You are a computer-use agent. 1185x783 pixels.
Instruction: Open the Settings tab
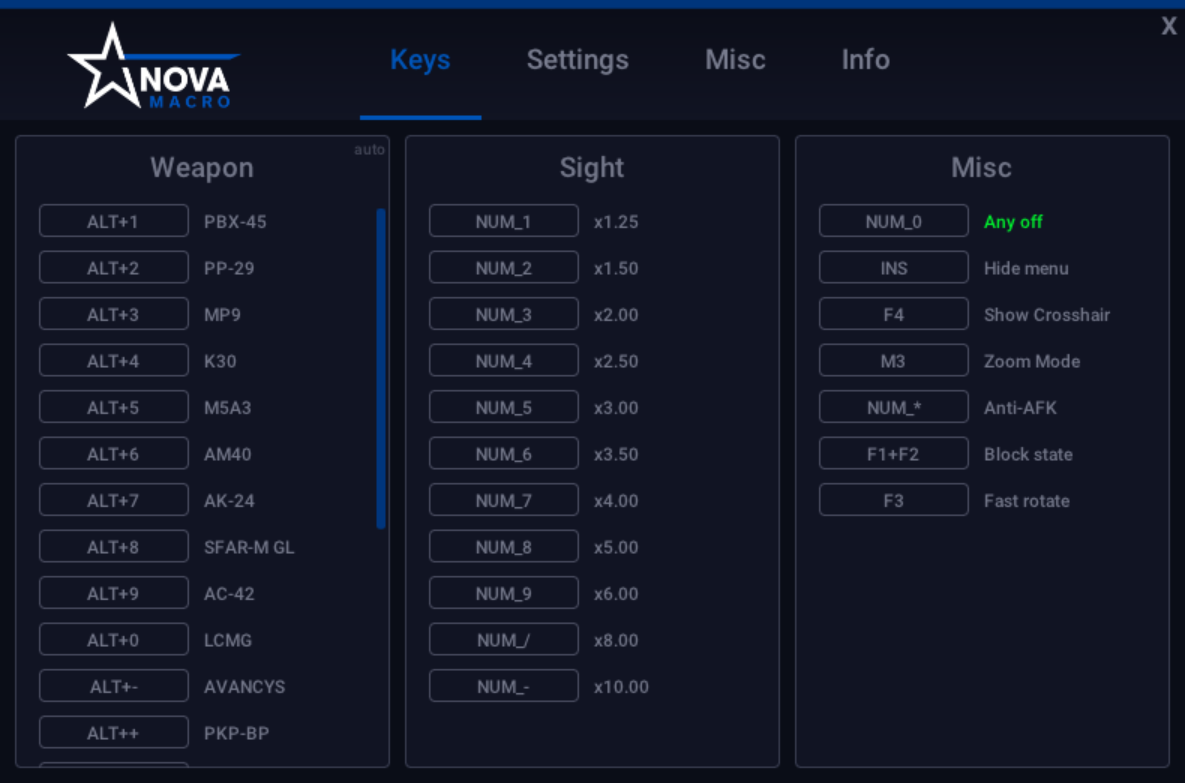coord(577,60)
